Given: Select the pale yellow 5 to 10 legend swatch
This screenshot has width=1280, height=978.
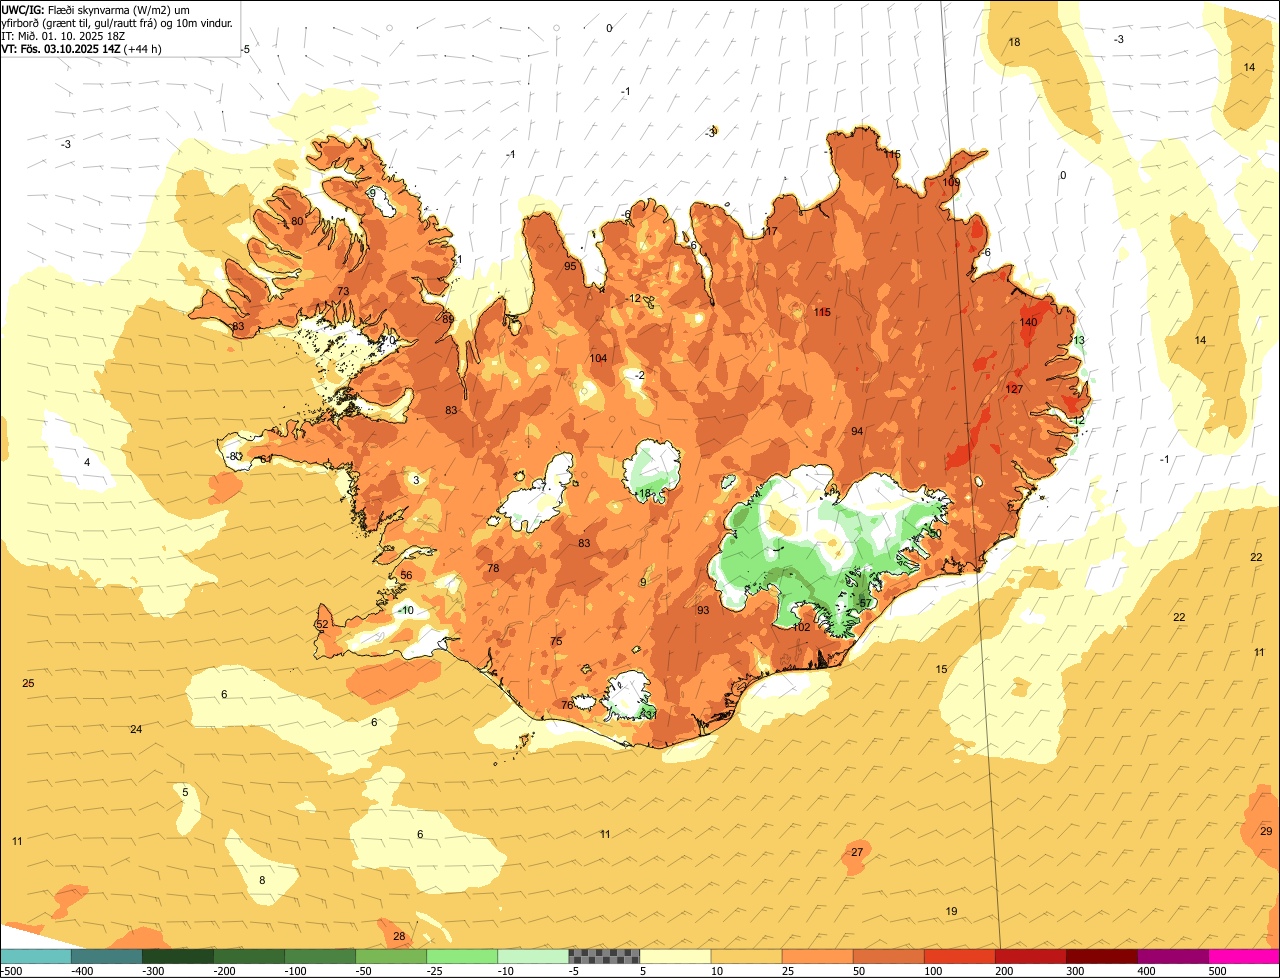Looking at the screenshot, I should click(675, 956).
